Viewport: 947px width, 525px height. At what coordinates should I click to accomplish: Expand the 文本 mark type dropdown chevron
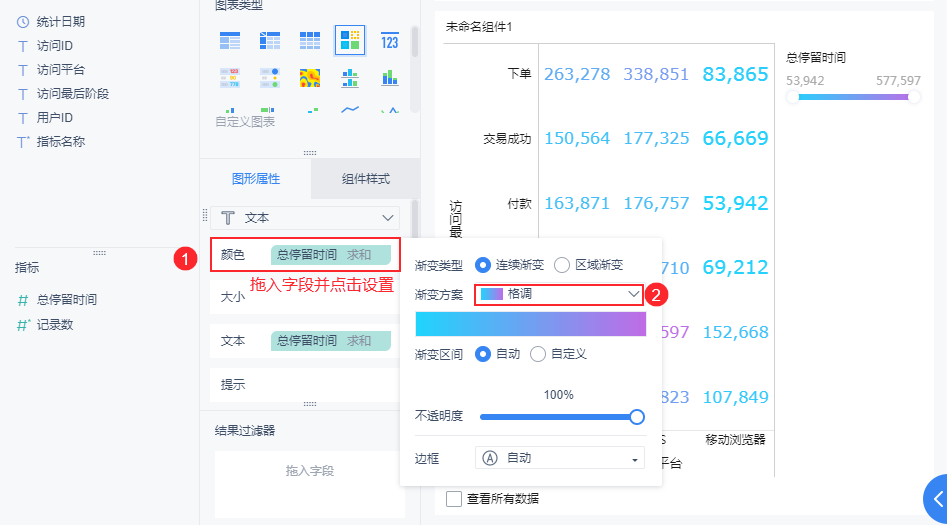pyautogui.click(x=388, y=218)
